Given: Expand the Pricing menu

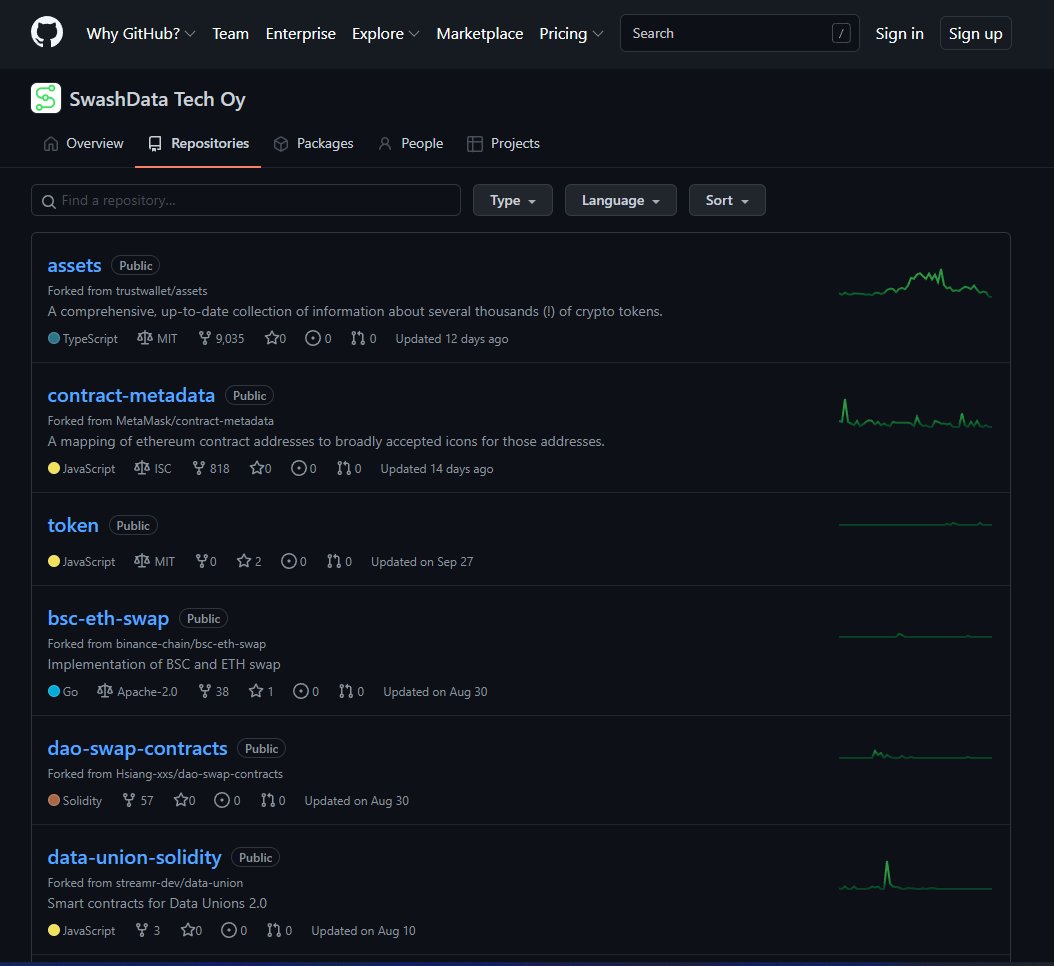Looking at the screenshot, I should click(x=571, y=34).
